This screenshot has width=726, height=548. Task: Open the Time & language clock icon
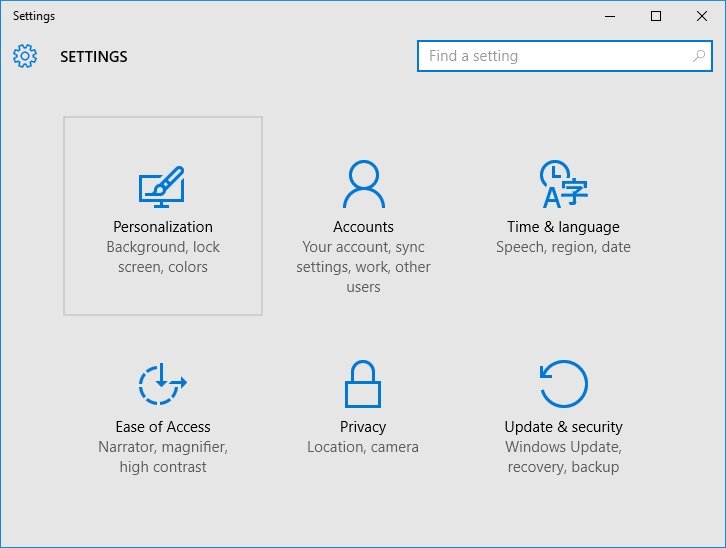[x=563, y=184]
